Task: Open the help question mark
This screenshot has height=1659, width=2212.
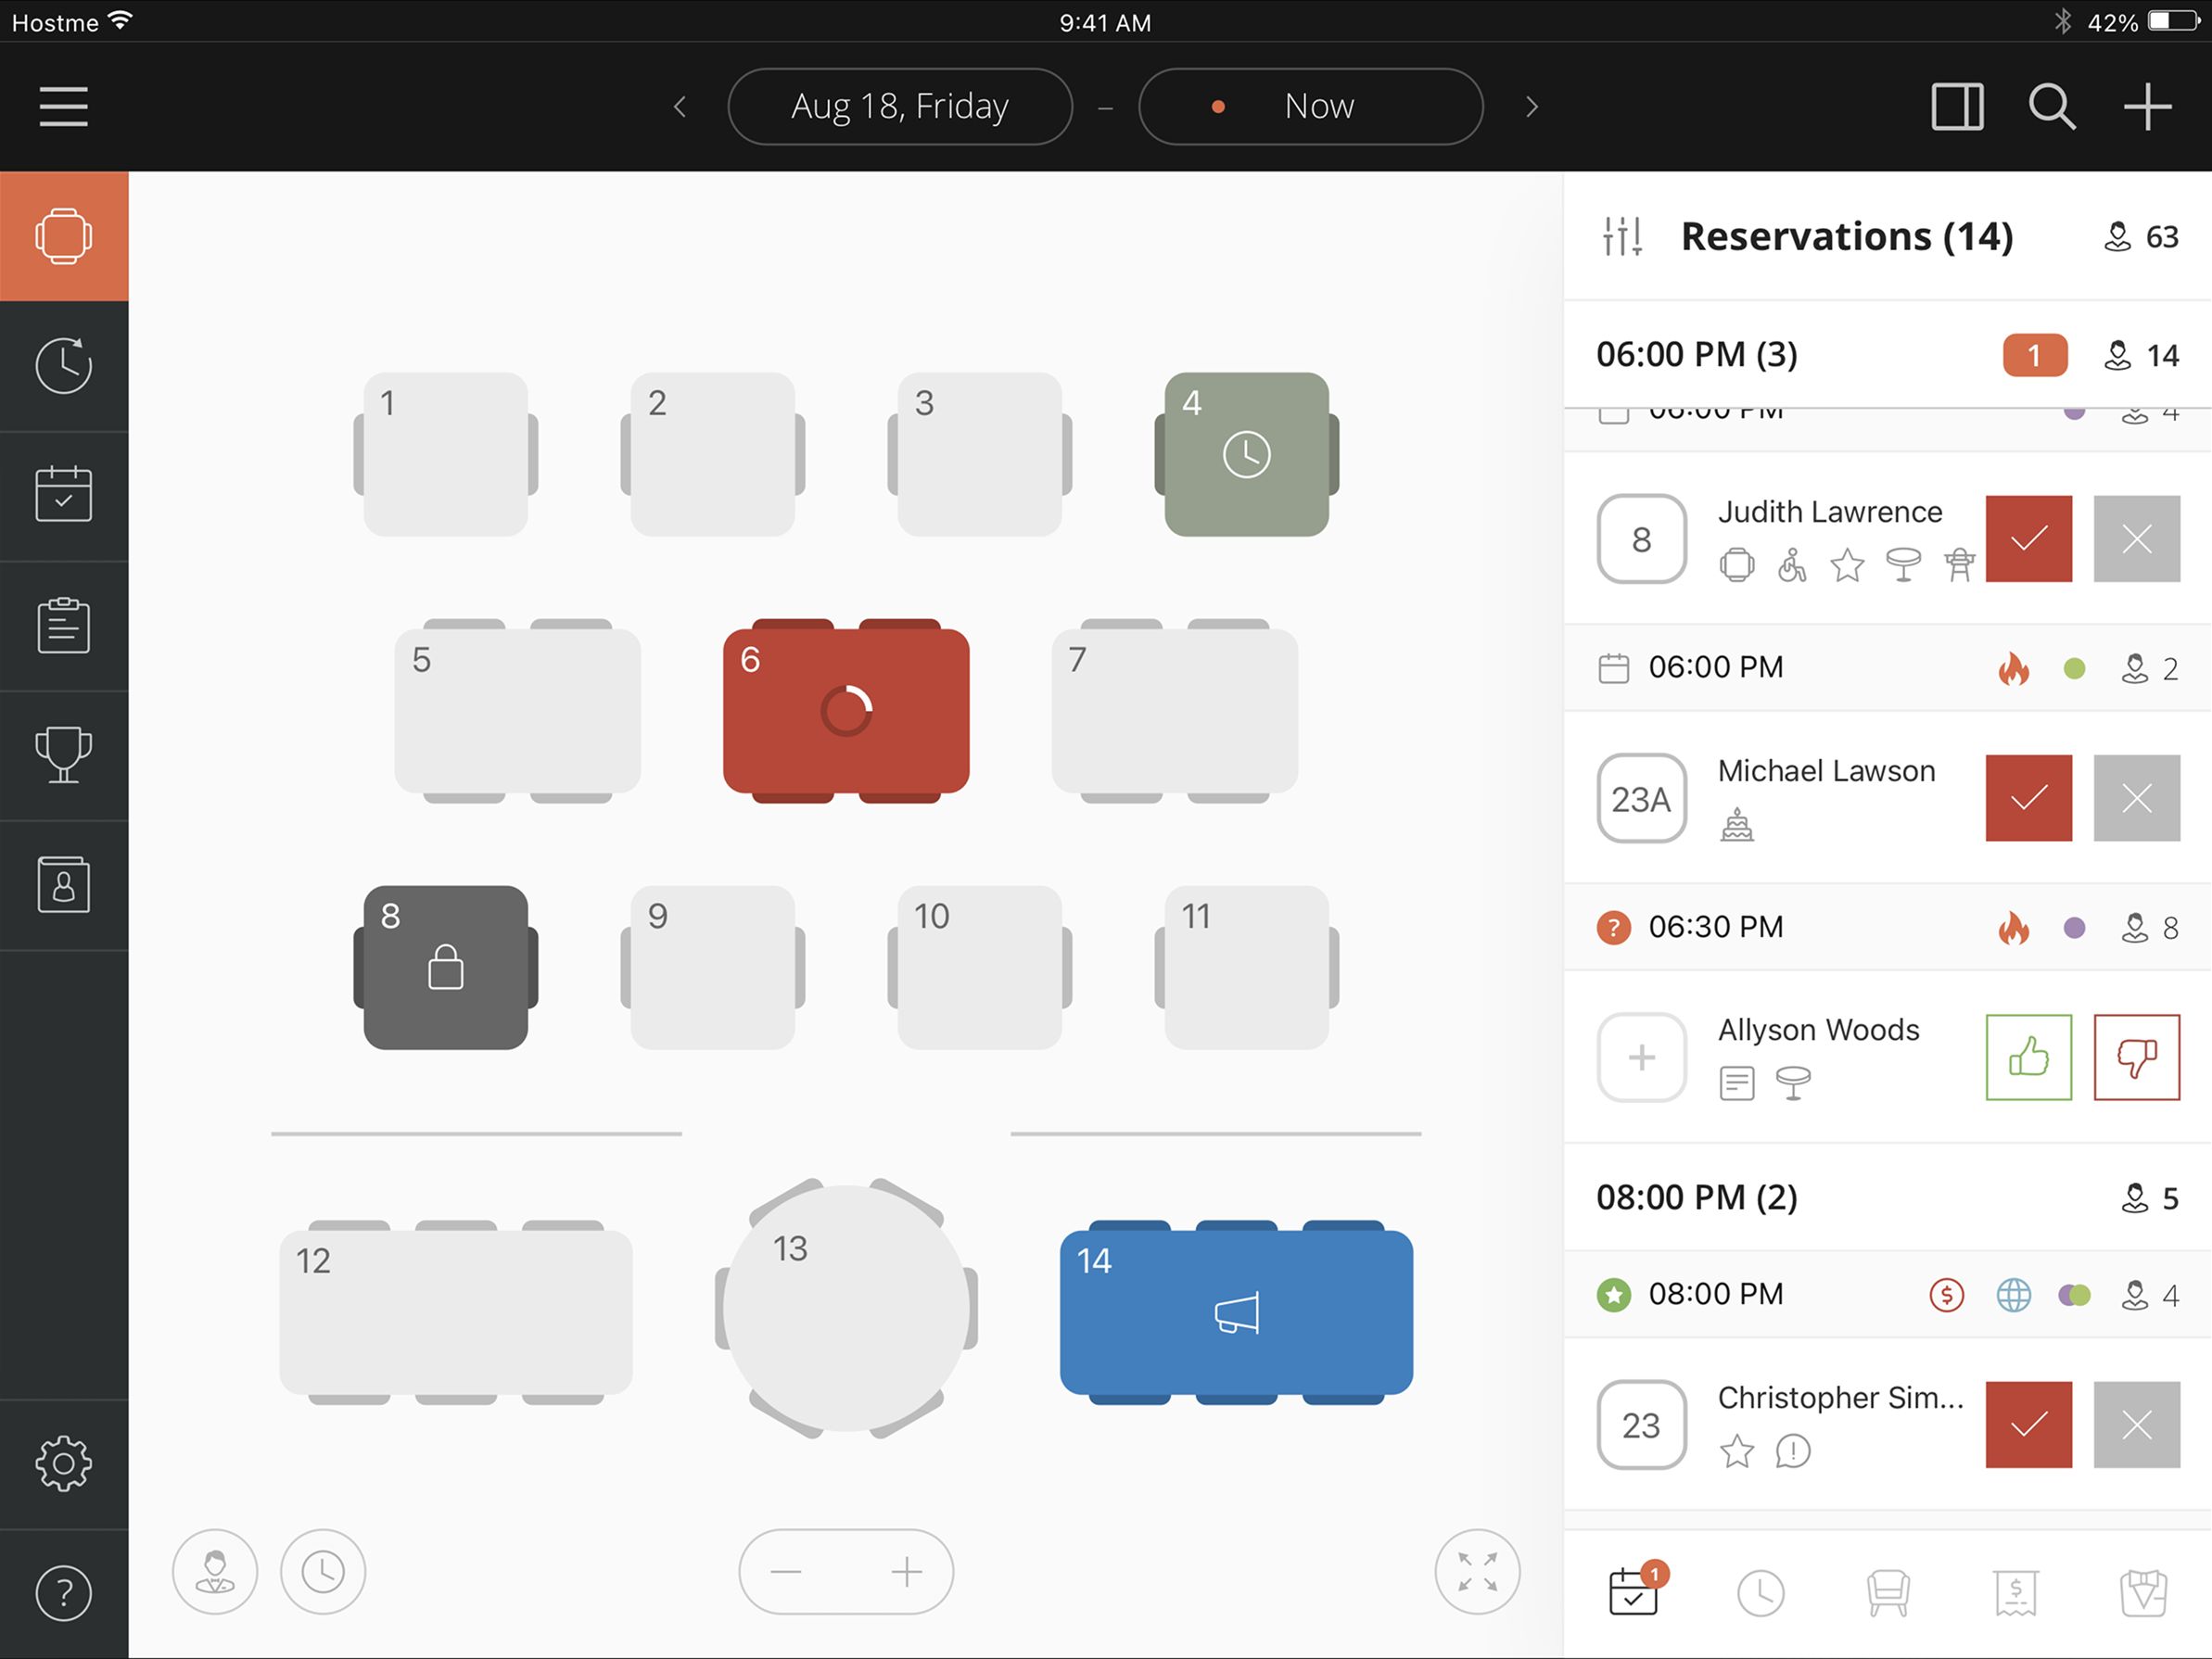Action: pos(64,1593)
